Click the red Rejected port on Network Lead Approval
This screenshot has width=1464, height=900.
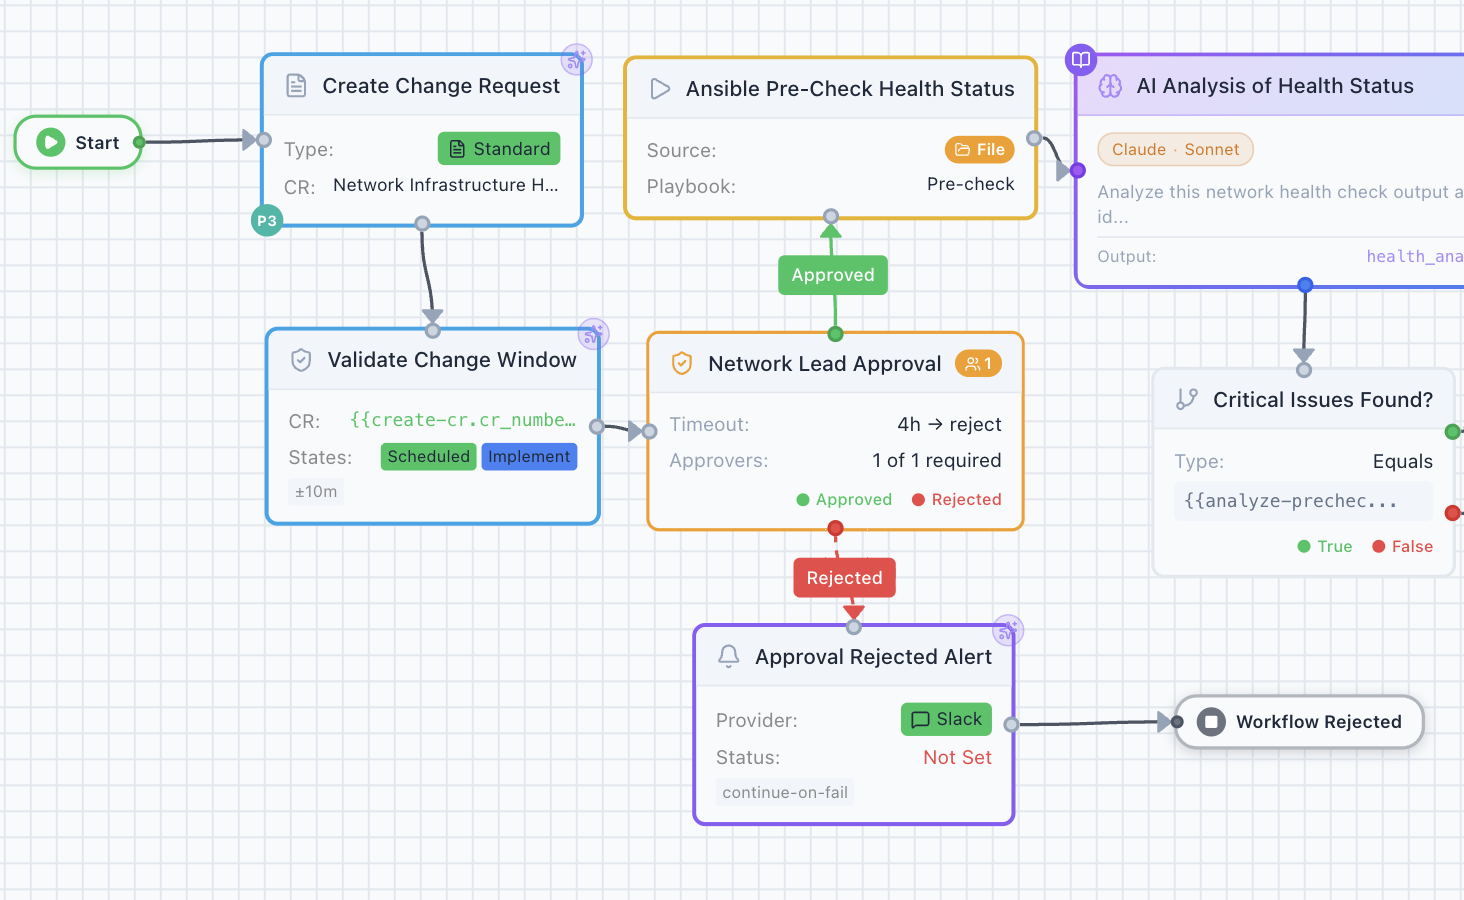(x=835, y=528)
